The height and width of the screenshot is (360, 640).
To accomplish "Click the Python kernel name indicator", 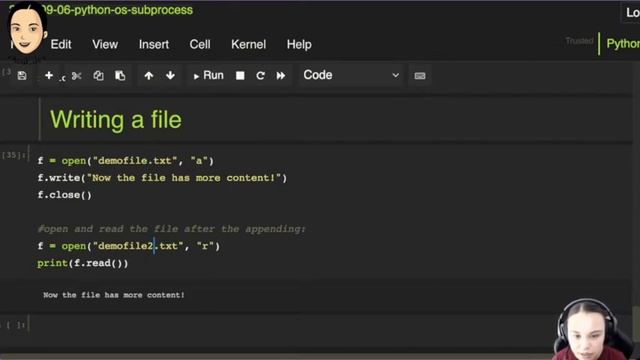I will (623, 43).
